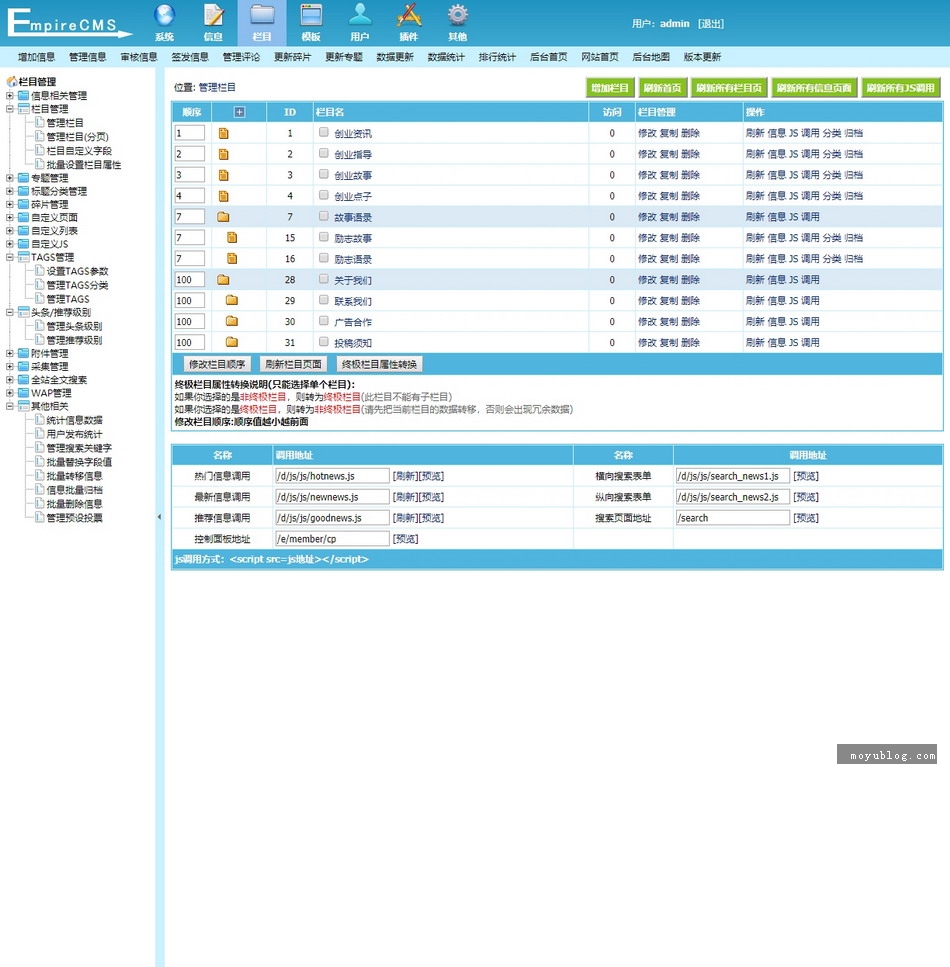Open the 插件 tools icon section
The image size is (950, 967).
[408, 22]
